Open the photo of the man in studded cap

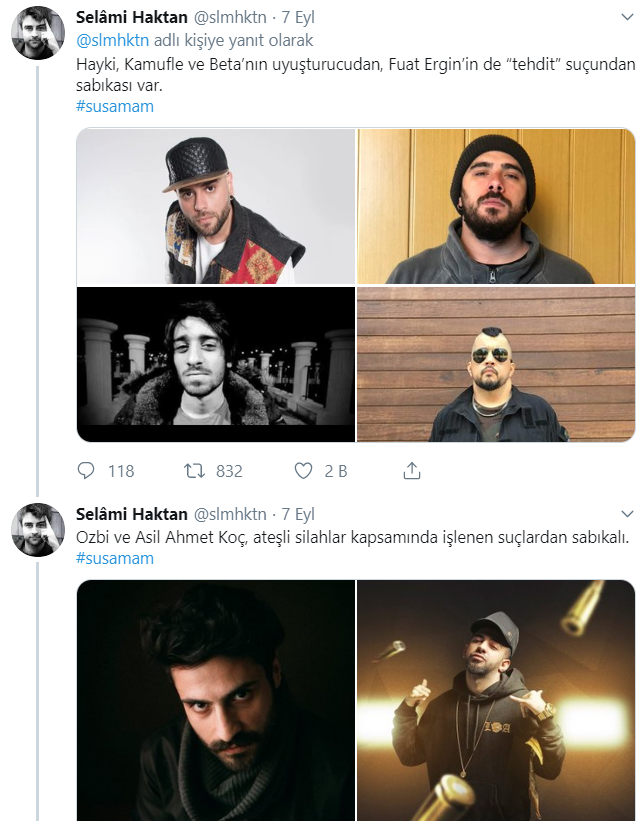tap(216, 206)
